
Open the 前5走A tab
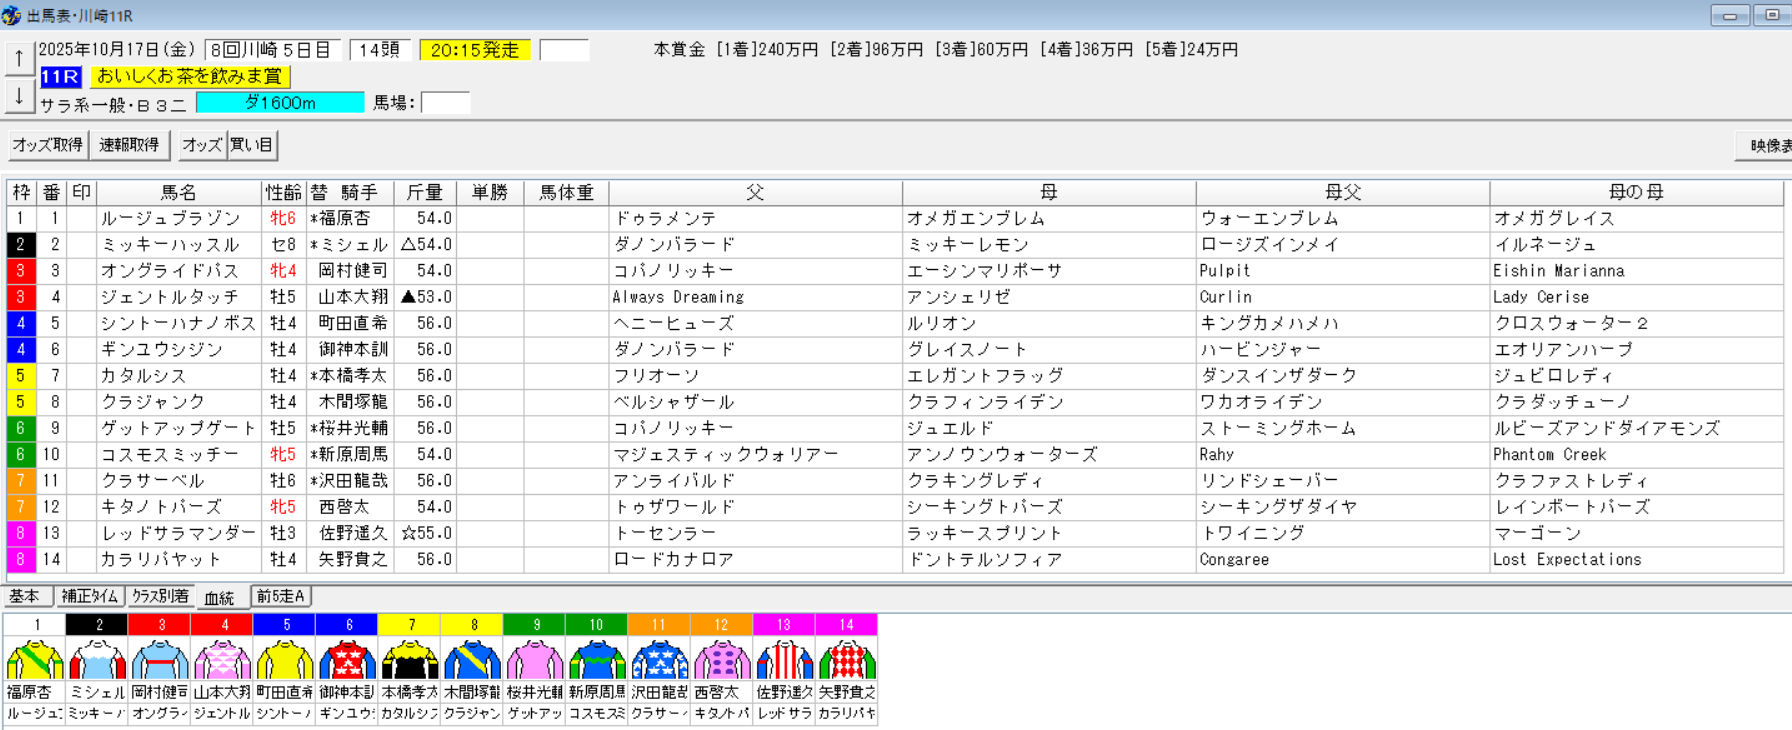pos(281,596)
